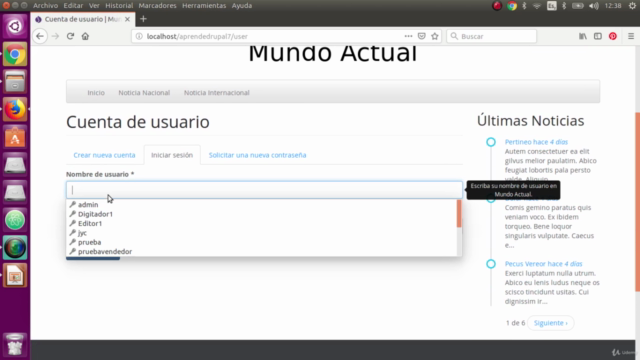Open the Files manager from the dock

[15, 82]
